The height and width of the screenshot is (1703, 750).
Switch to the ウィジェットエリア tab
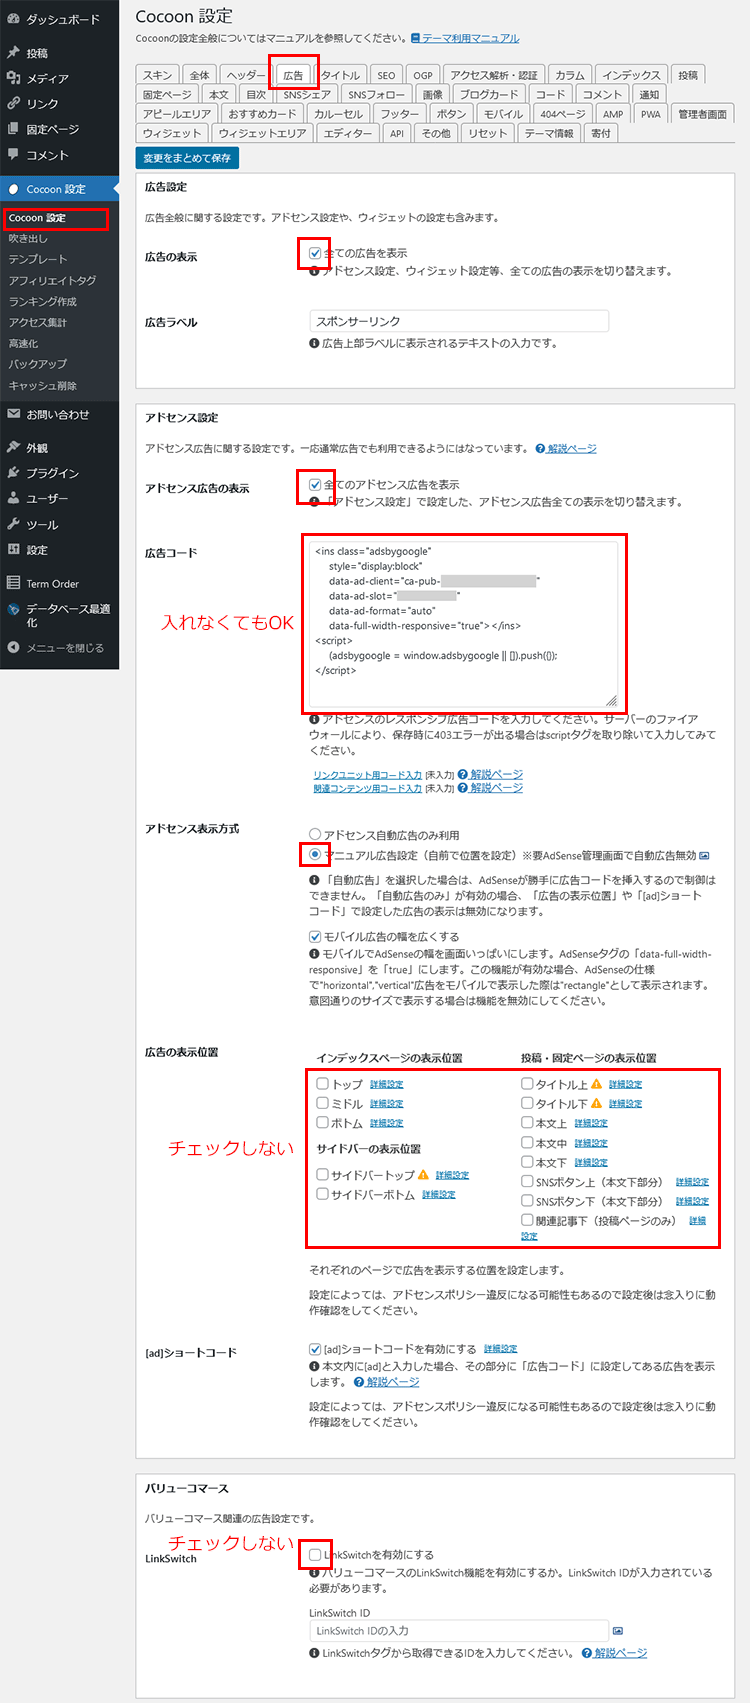263,133
